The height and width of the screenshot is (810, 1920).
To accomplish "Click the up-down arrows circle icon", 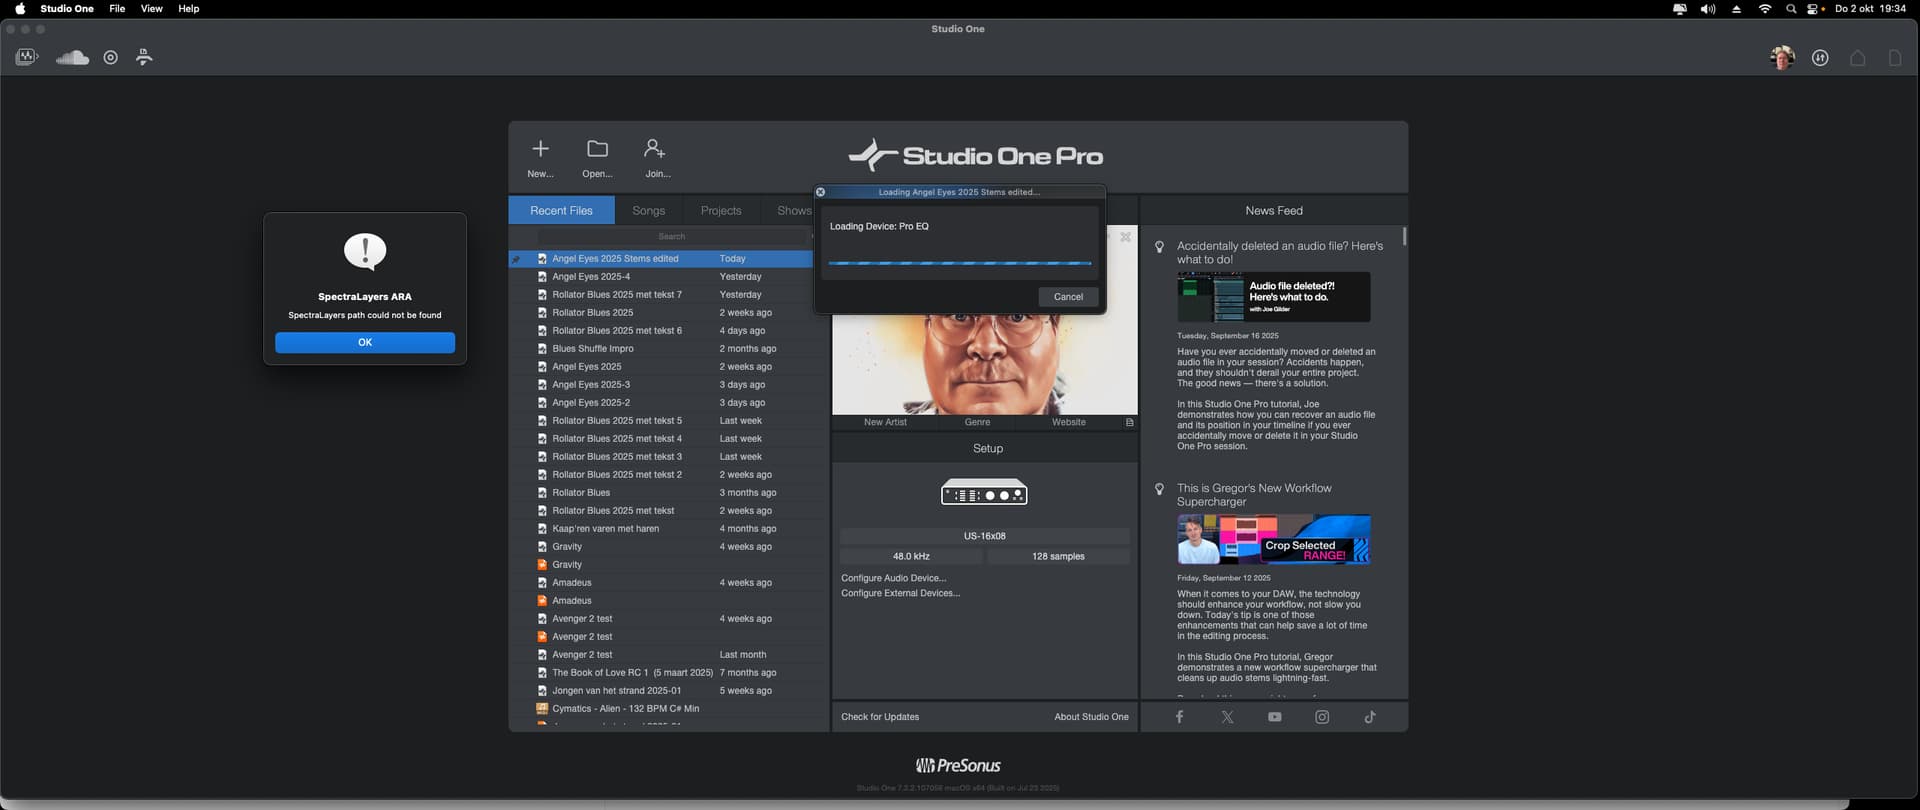I will point(1820,58).
